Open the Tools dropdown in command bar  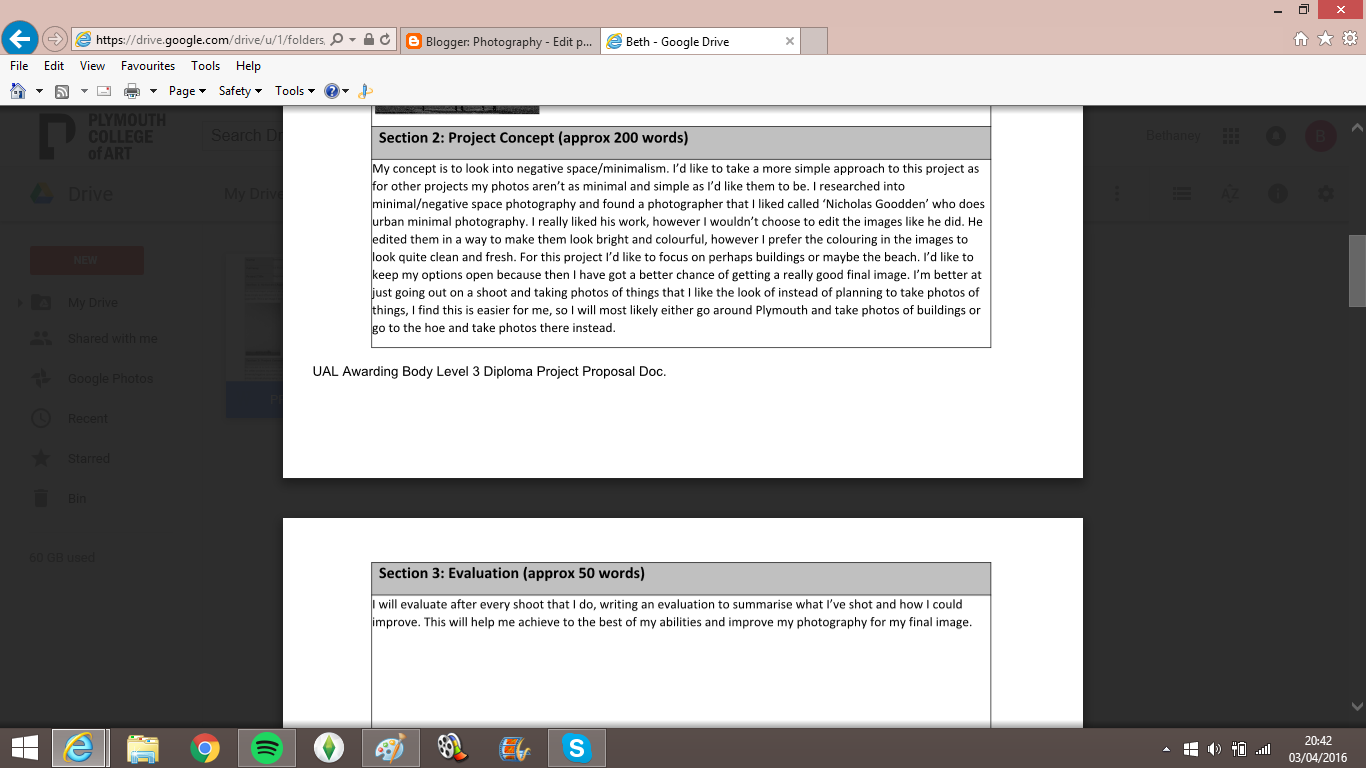click(x=295, y=91)
